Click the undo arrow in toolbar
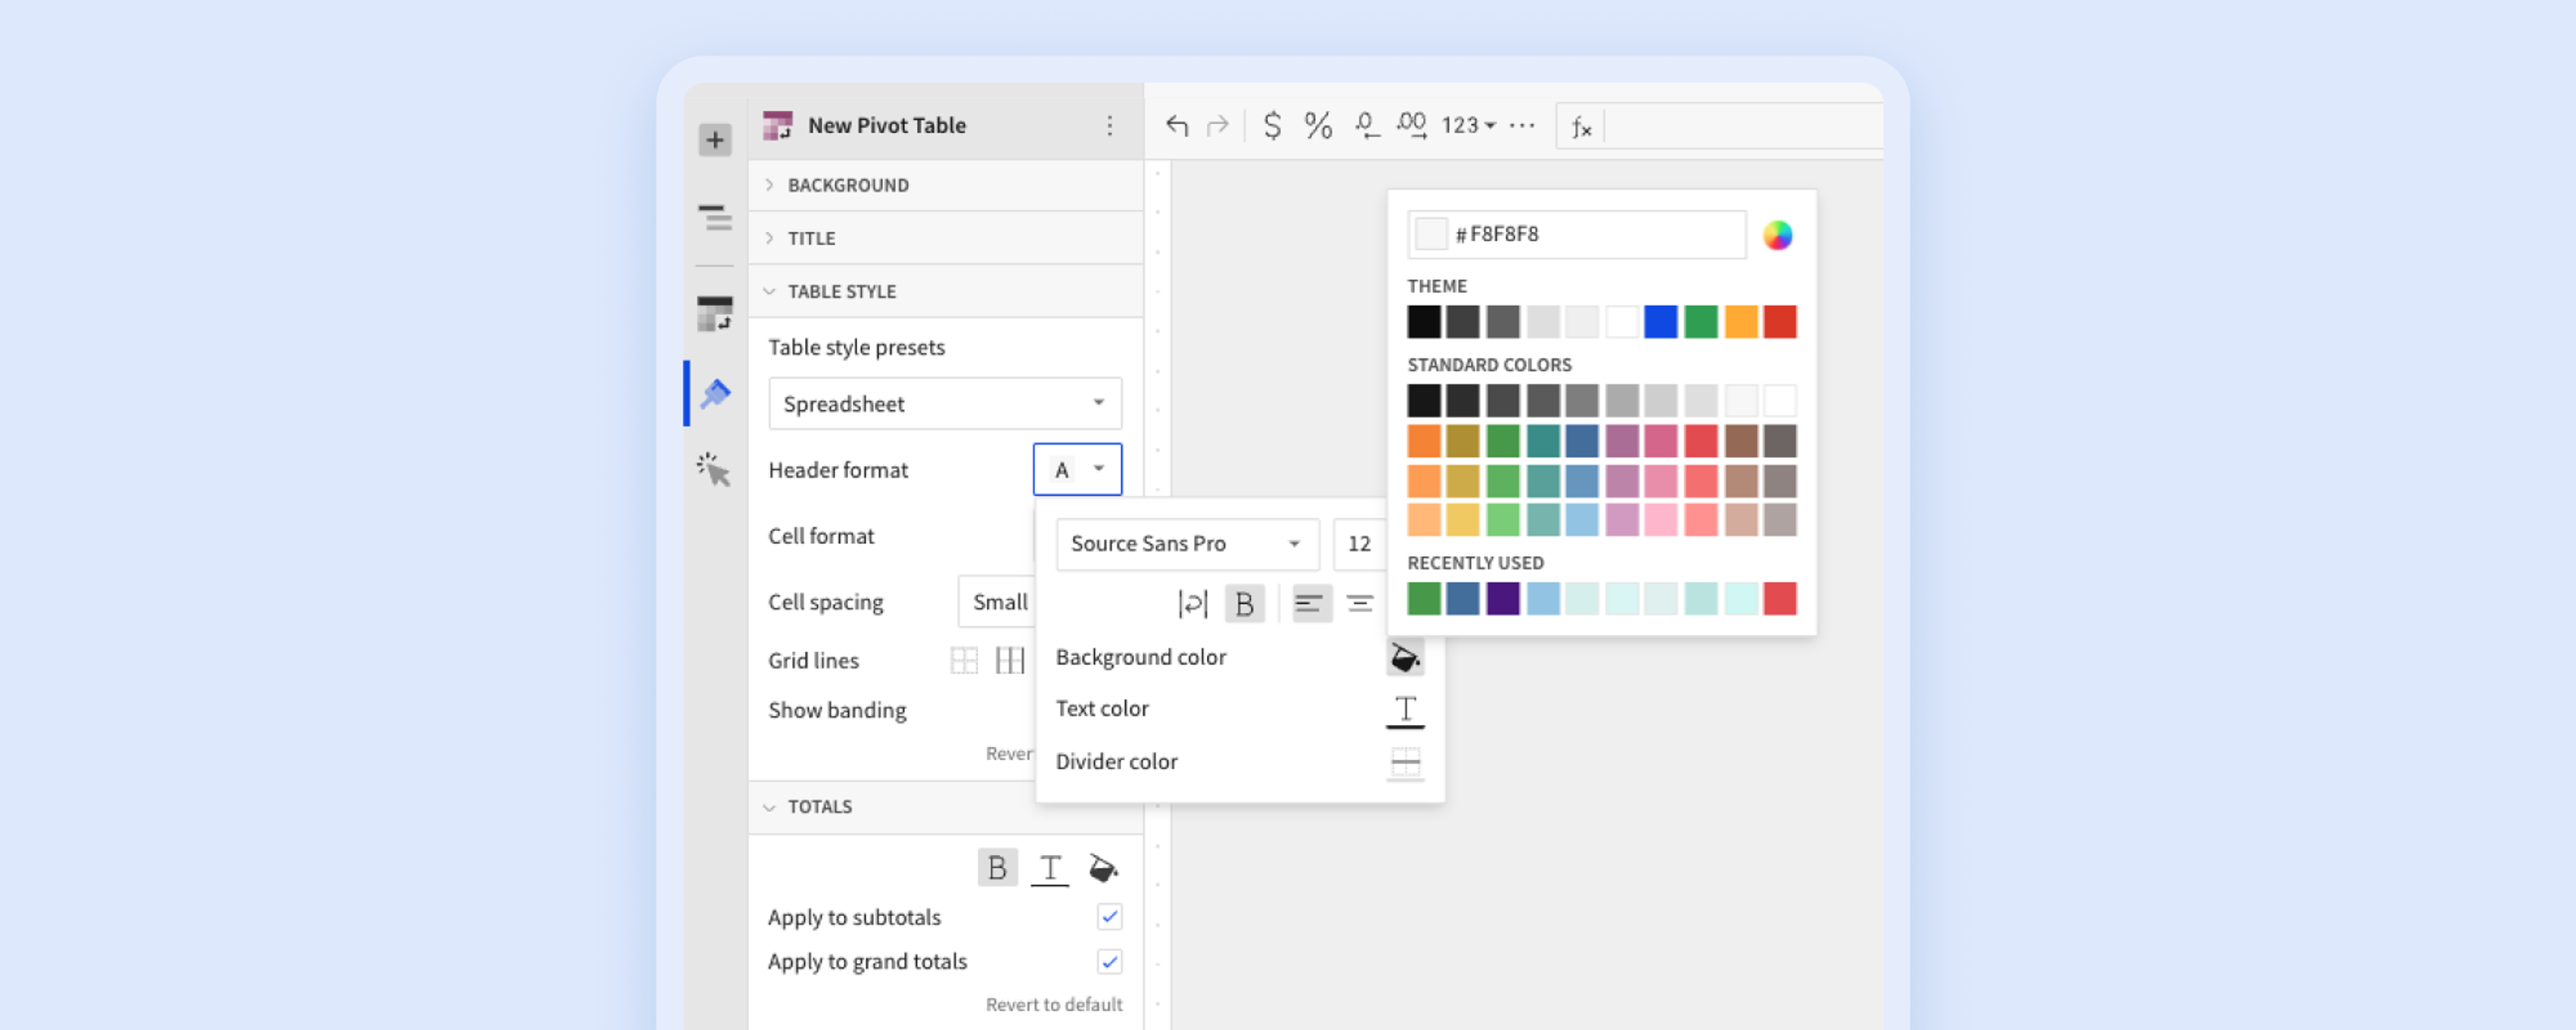The image size is (2576, 1030). (x=1177, y=126)
